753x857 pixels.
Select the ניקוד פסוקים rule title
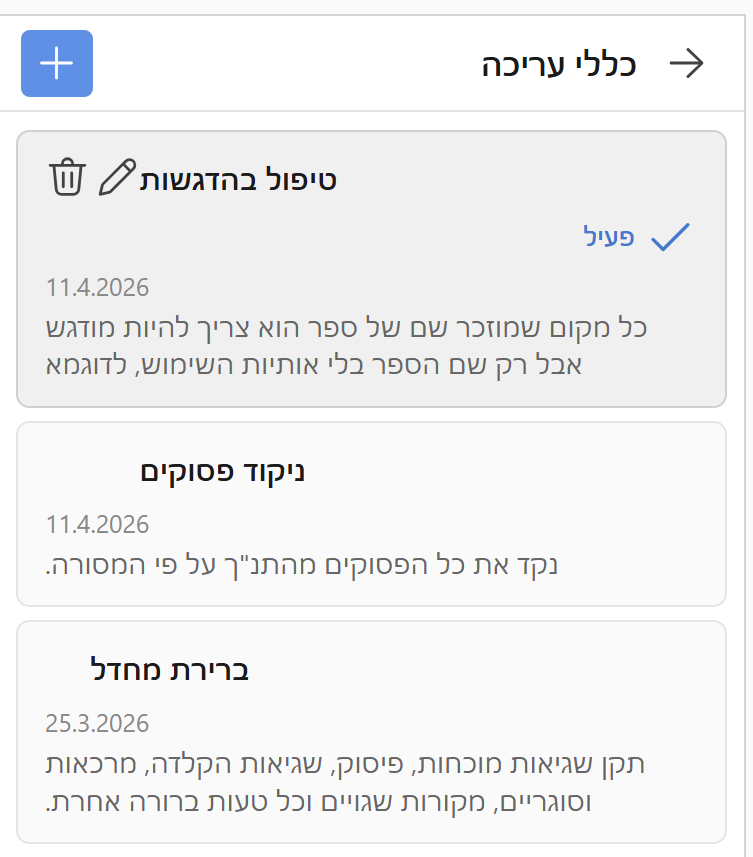[222, 471]
